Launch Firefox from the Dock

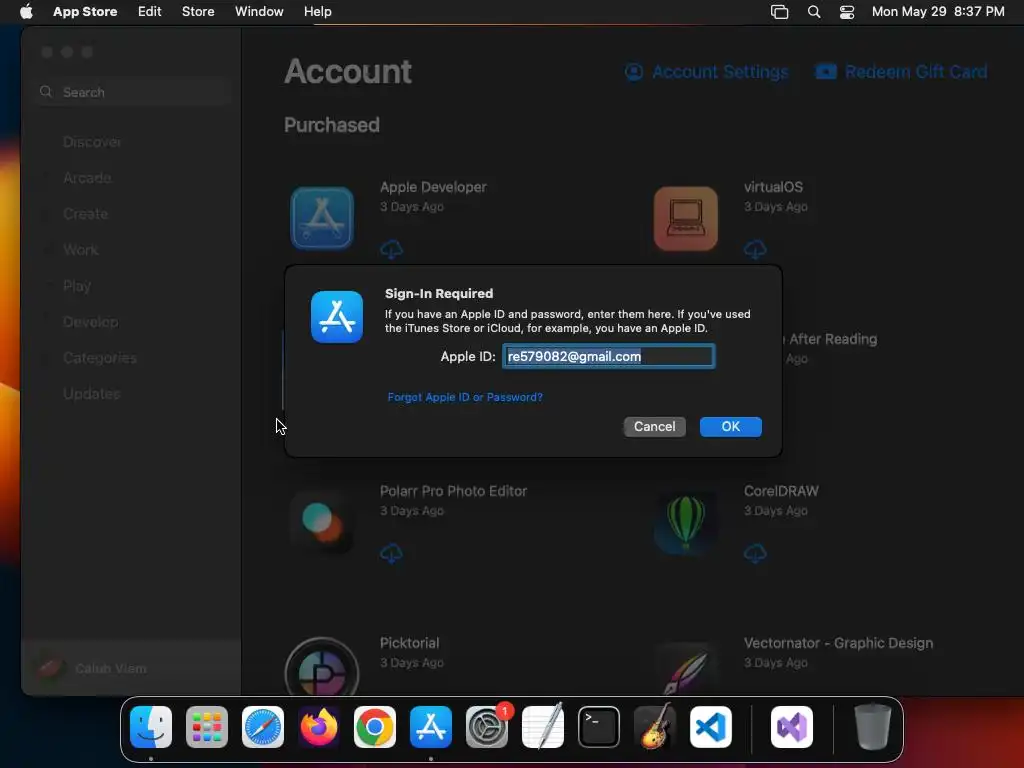(x=319, y=727)
